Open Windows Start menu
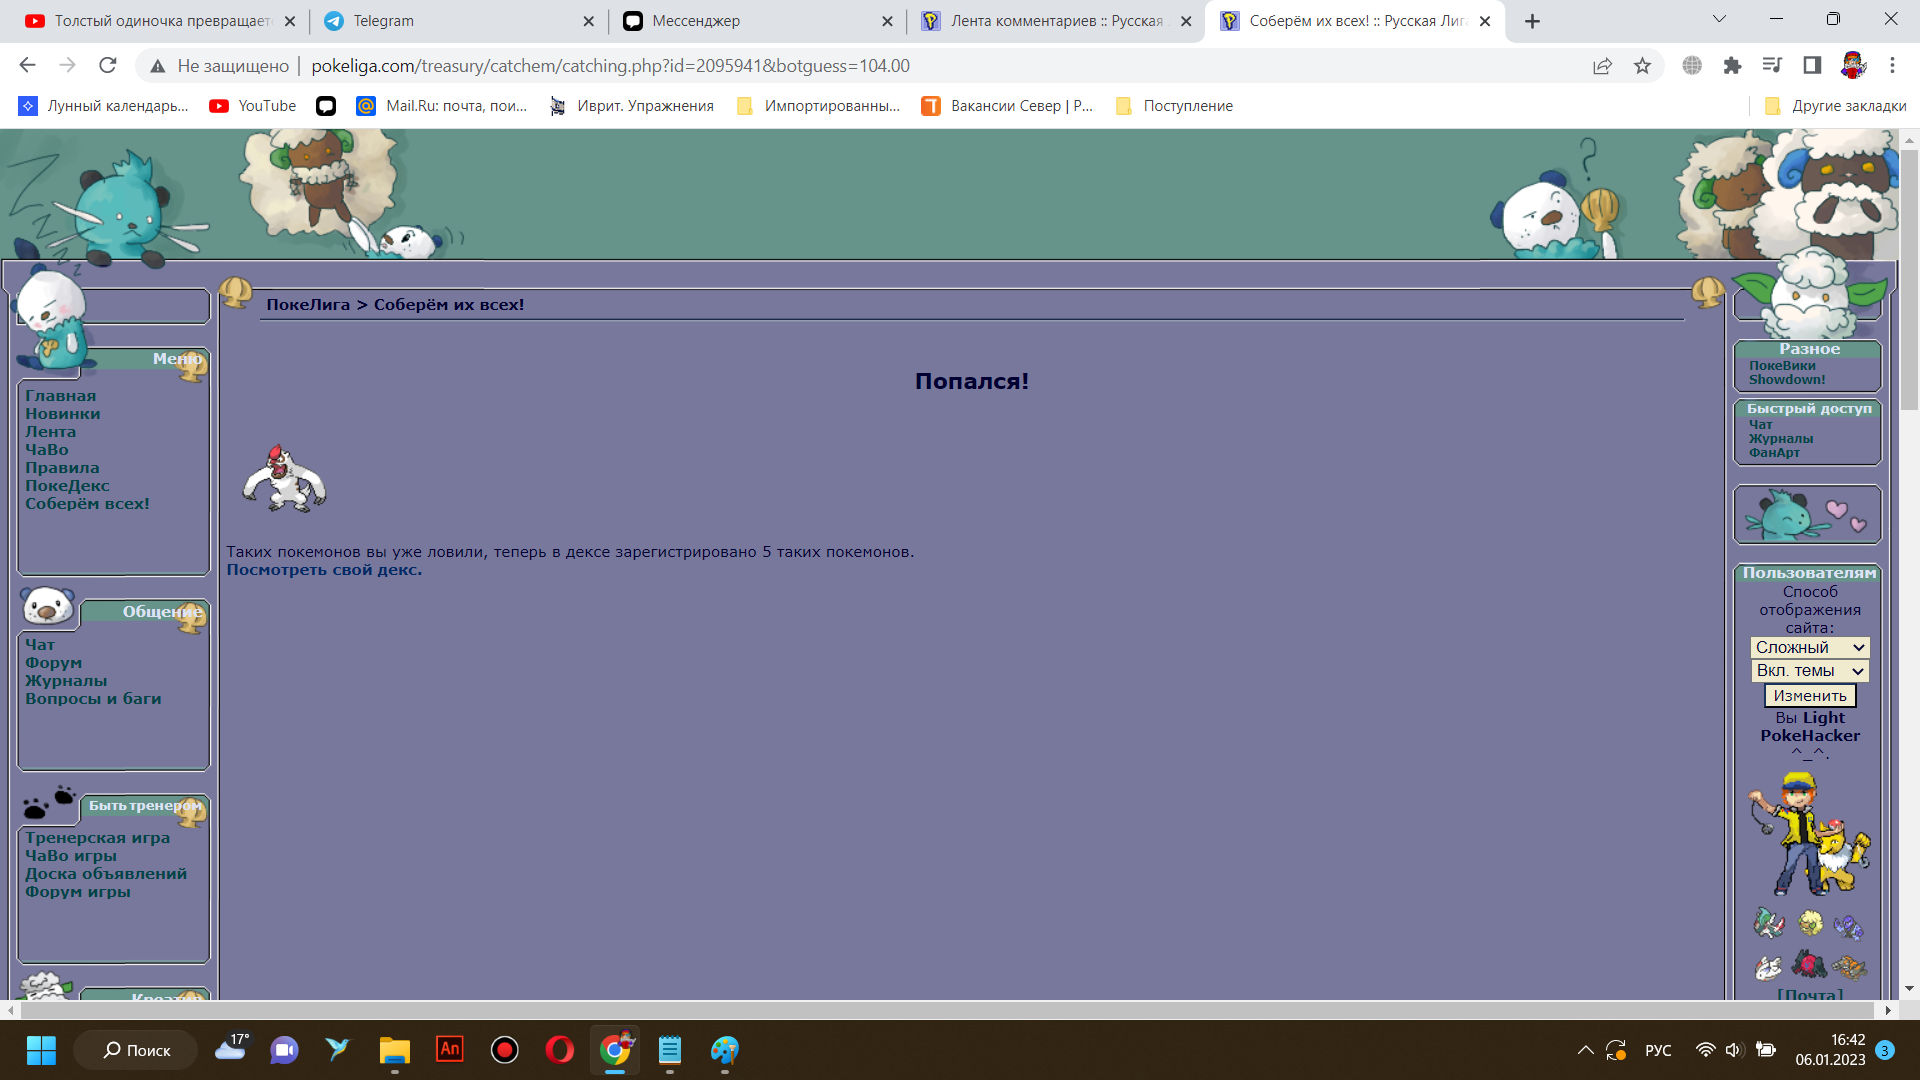Screen dimensions: 1920x1080 [x=41, y=1050]
